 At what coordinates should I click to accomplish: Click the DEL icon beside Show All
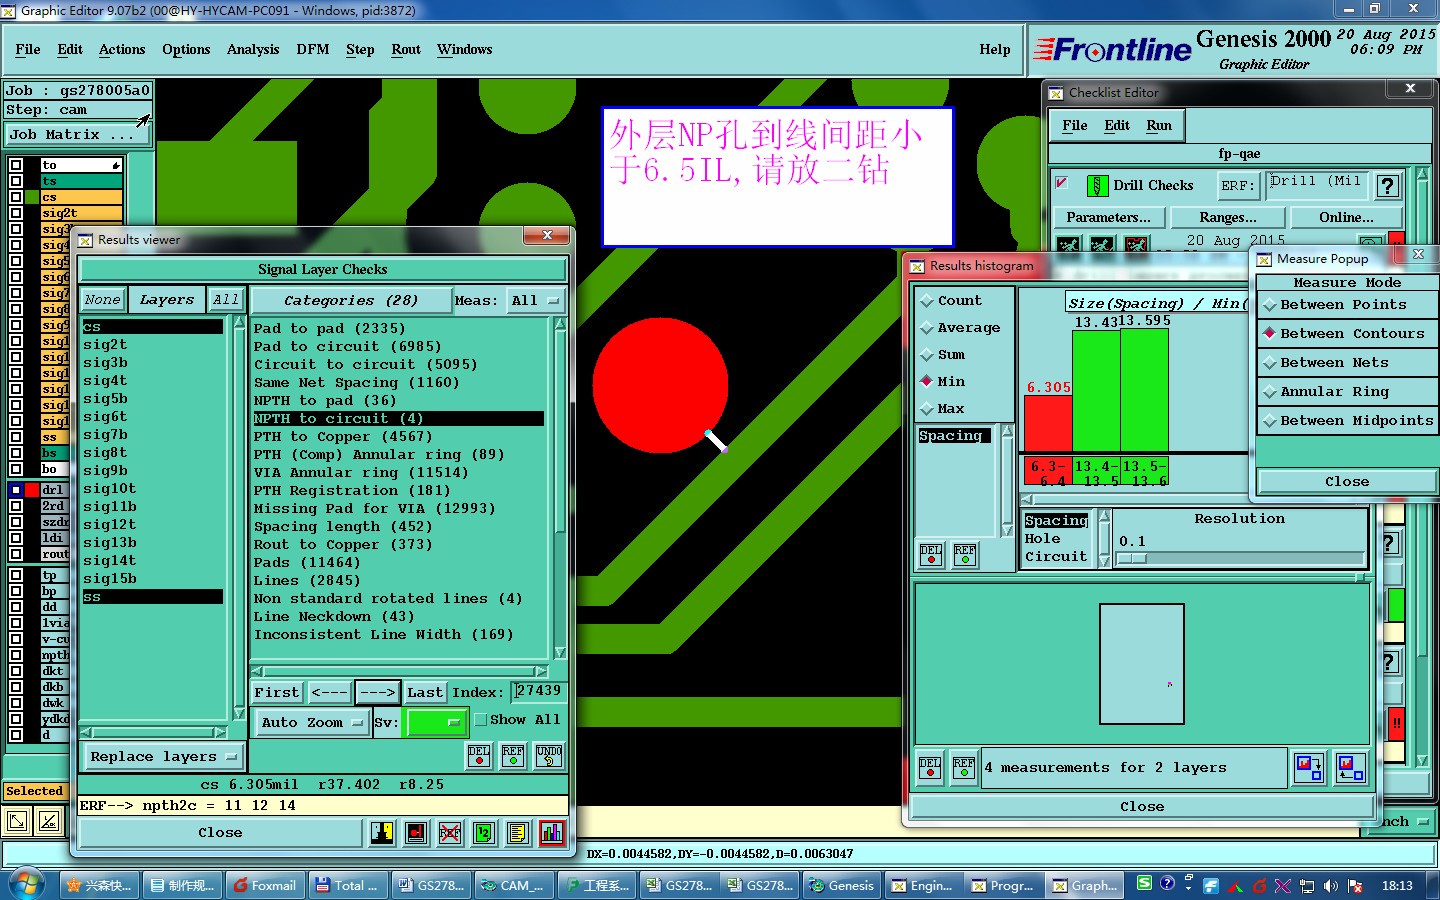(479, 755)
